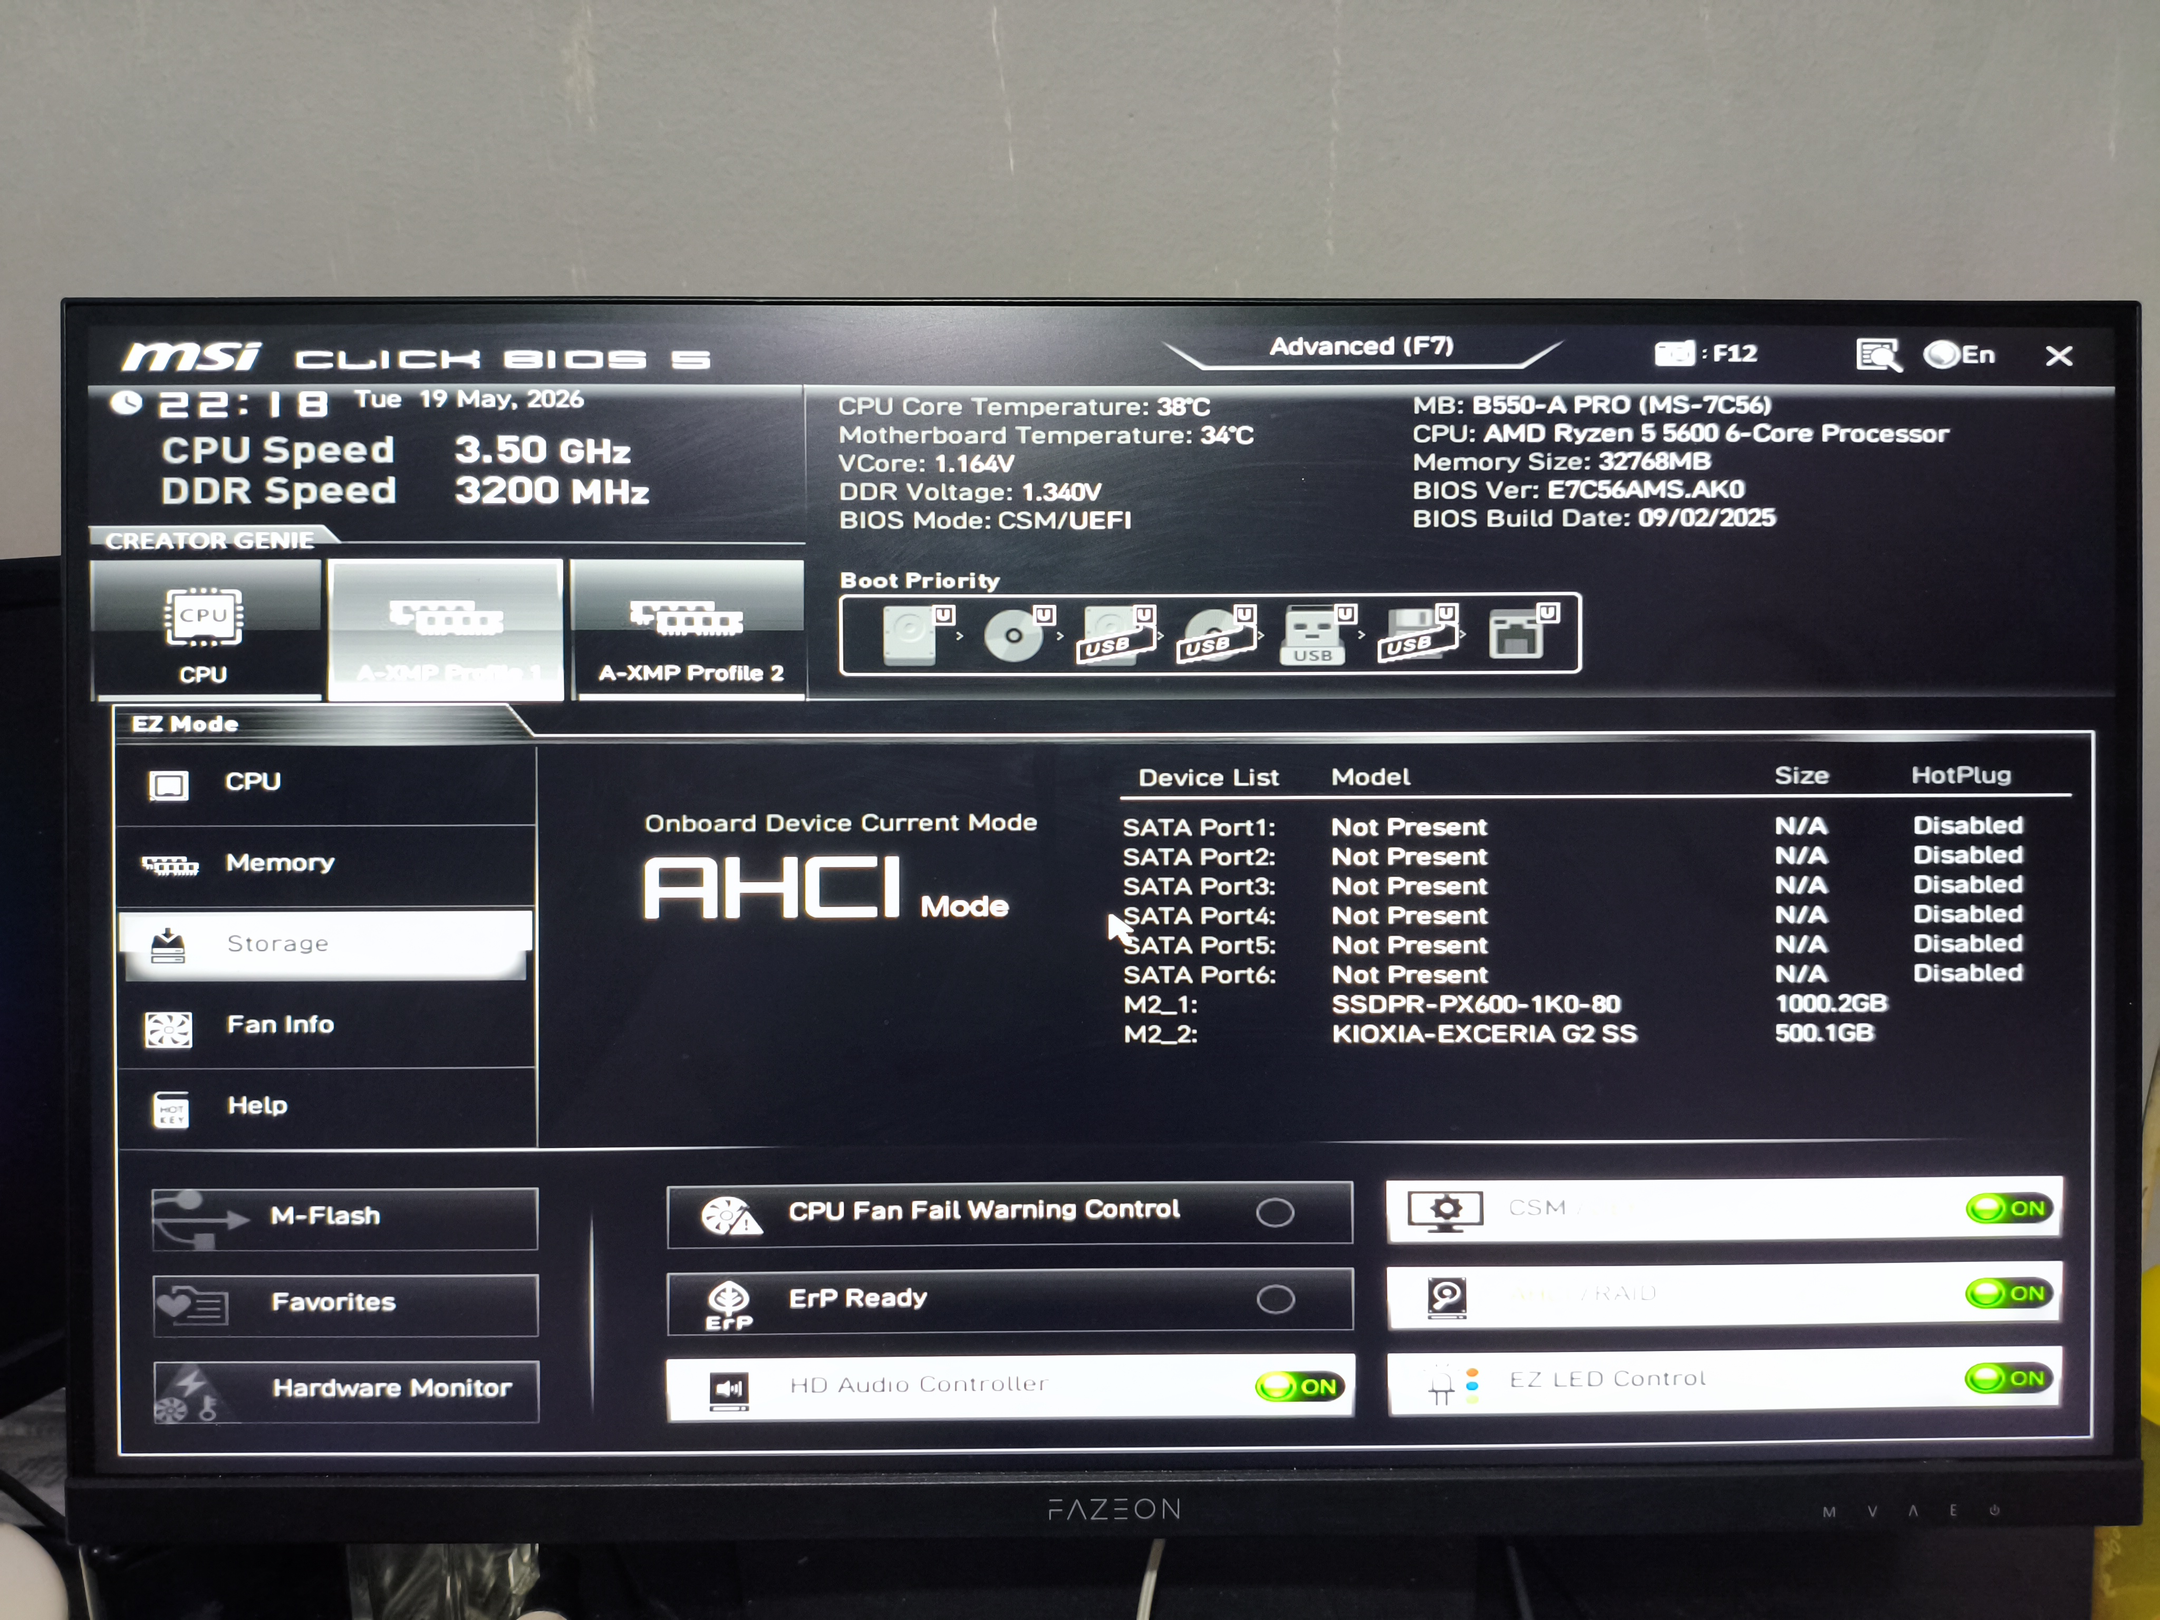This screenshot has width=2160, height=1620.
Task: Click the AHCI/RAID disk magnifier icon
Action: tap(1446, 1297)
